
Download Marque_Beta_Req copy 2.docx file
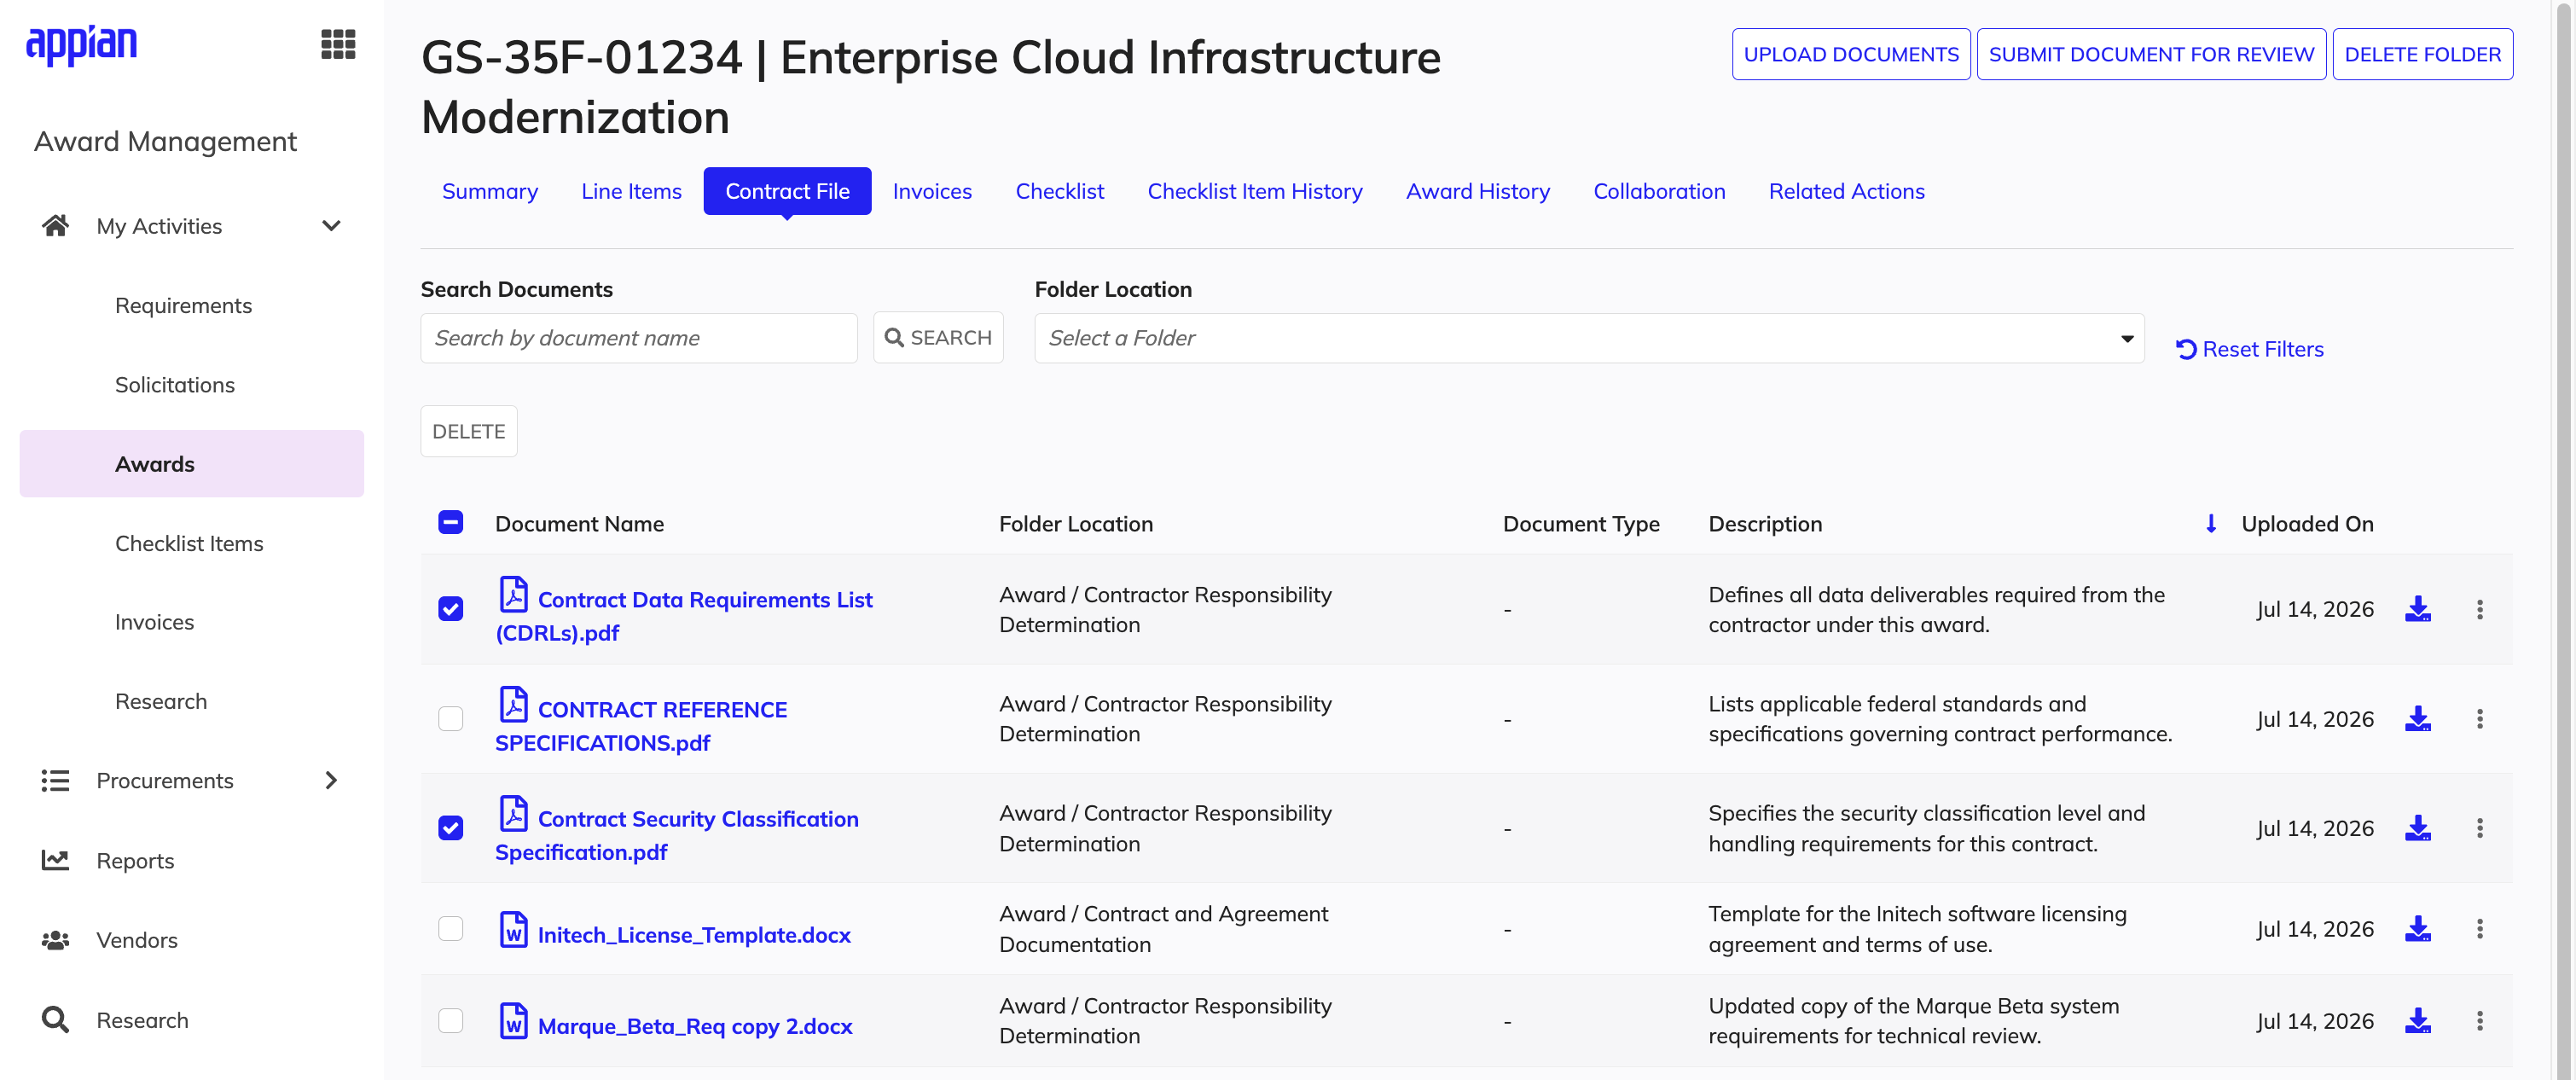pos(2417,1021)
